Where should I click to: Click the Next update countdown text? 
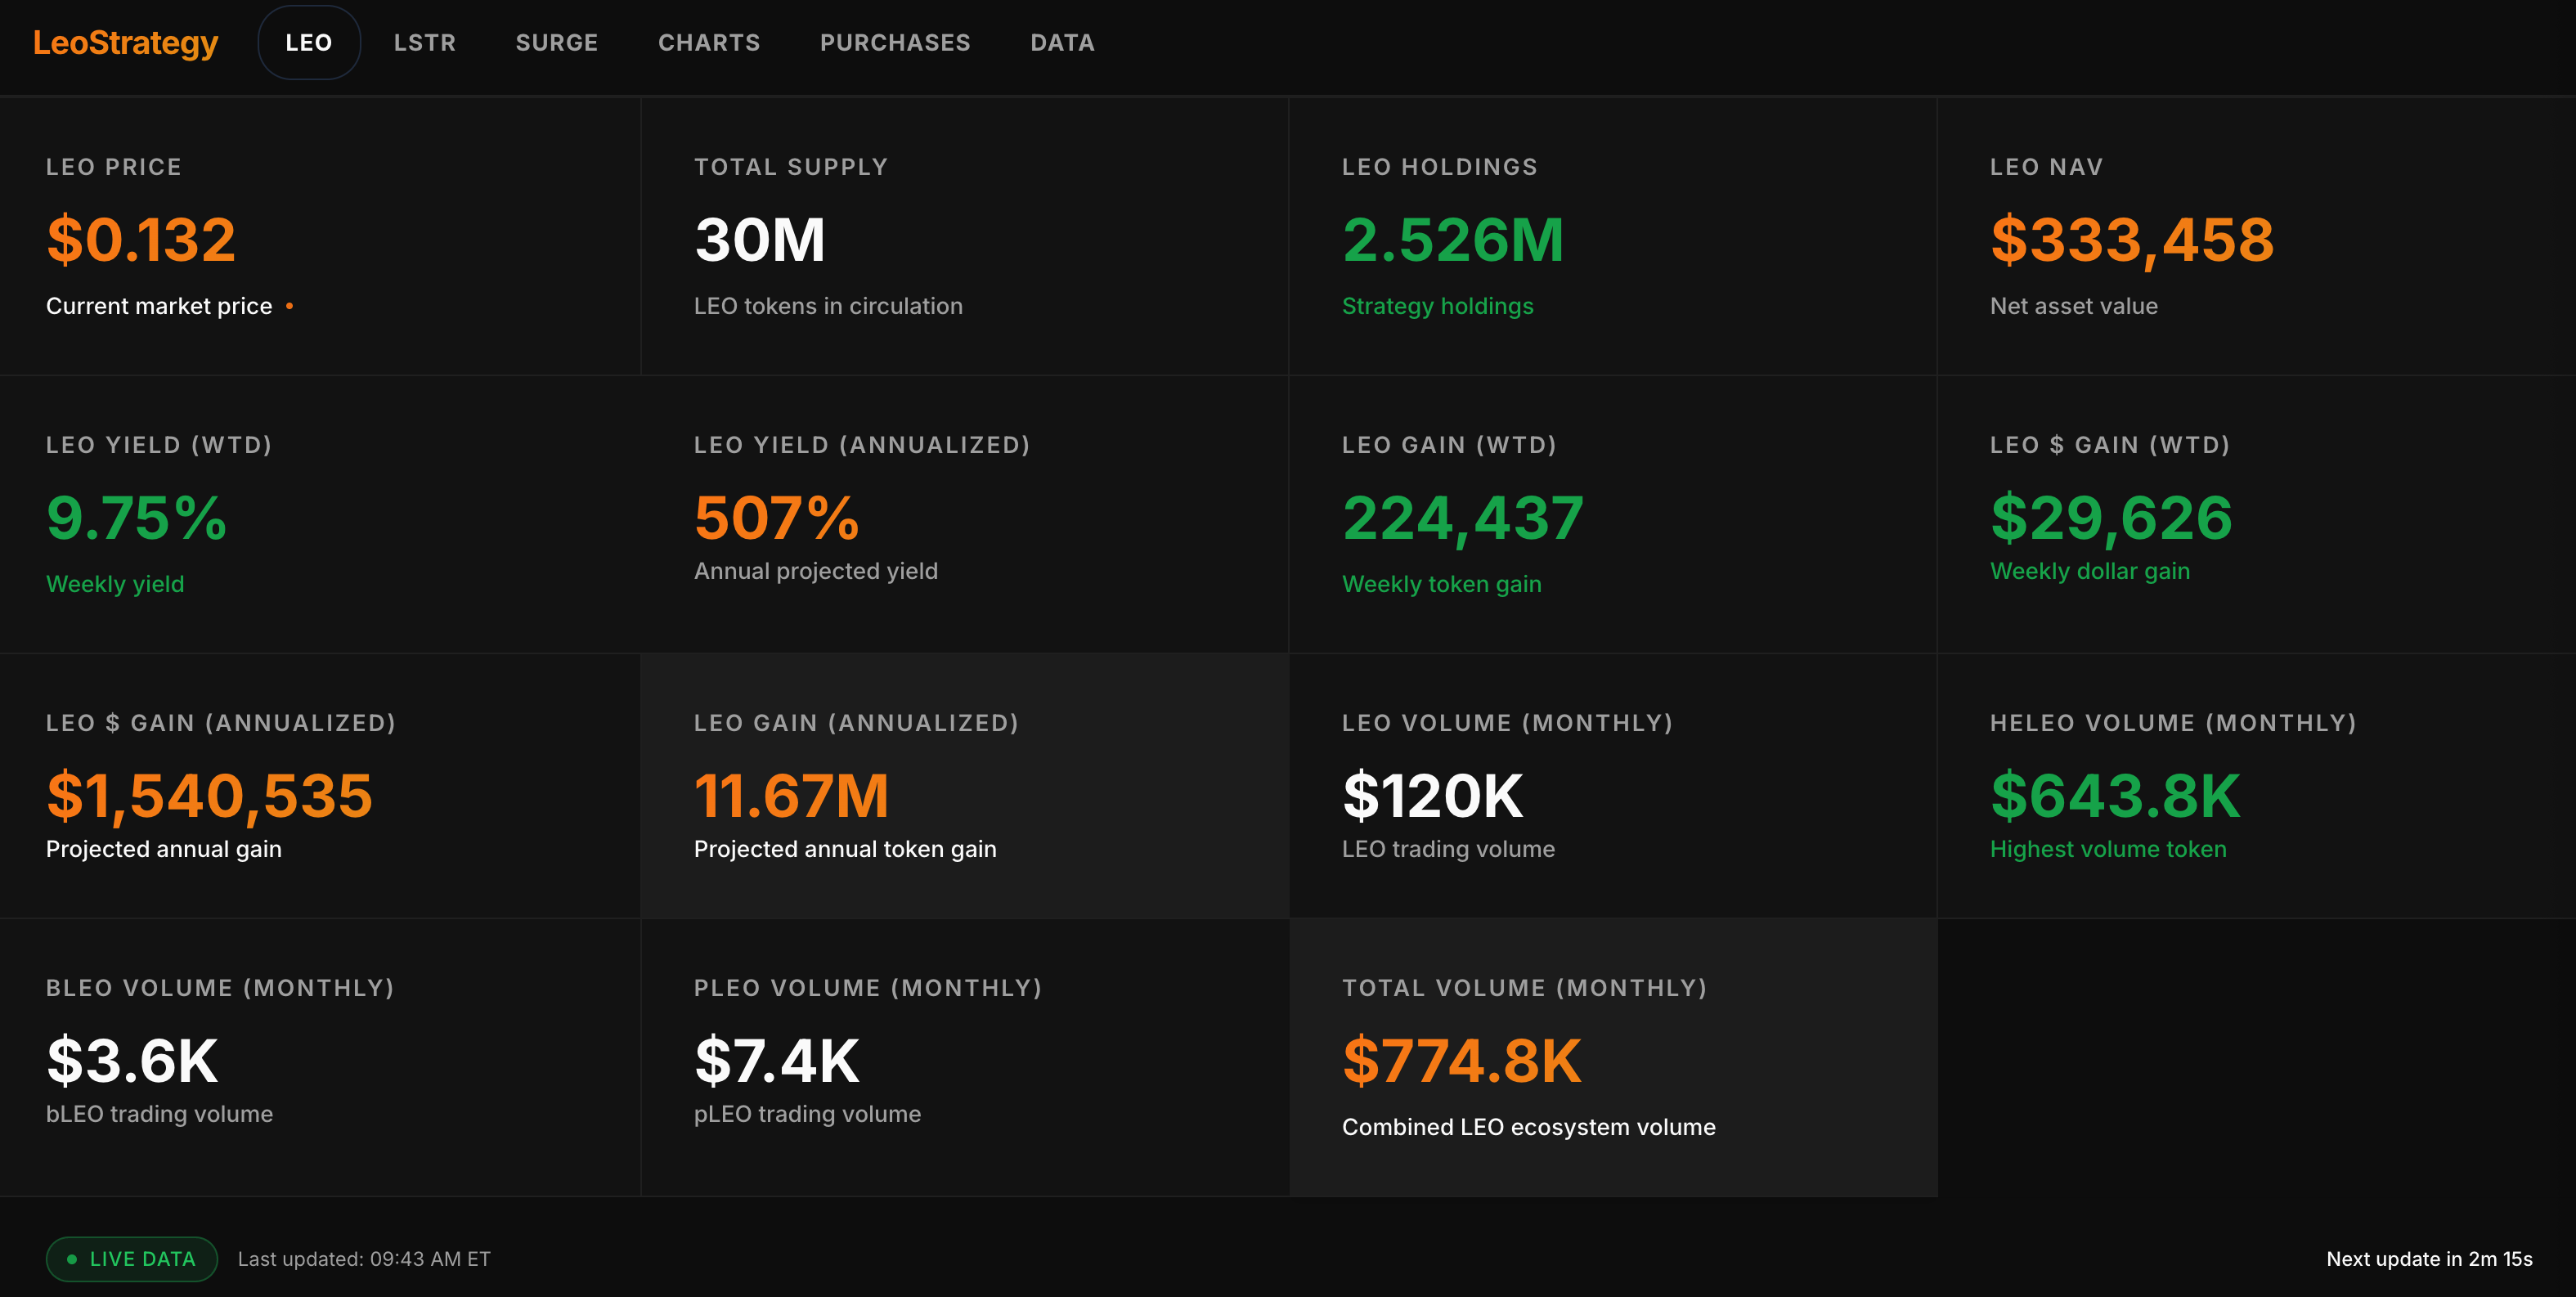(x=2428, y=1259)
